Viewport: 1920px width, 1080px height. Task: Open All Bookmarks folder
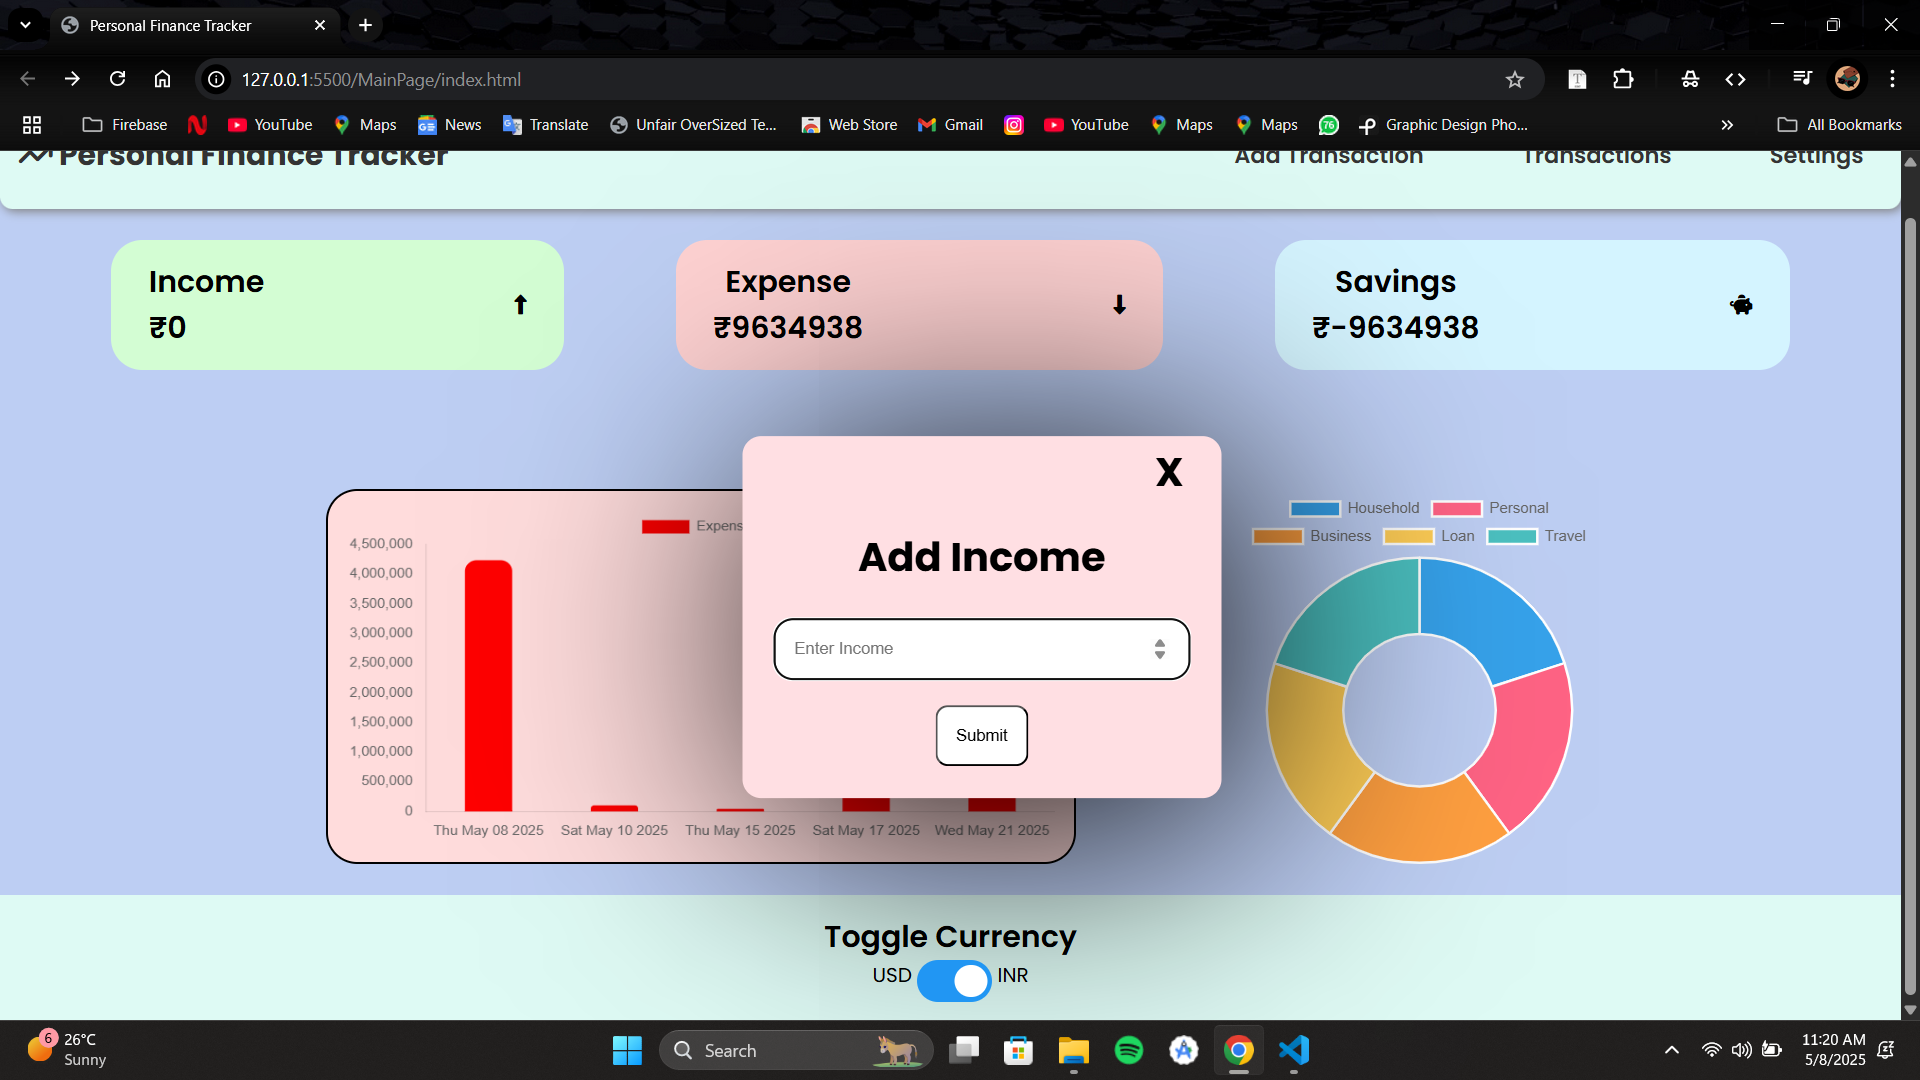(x=1839, y=125)
